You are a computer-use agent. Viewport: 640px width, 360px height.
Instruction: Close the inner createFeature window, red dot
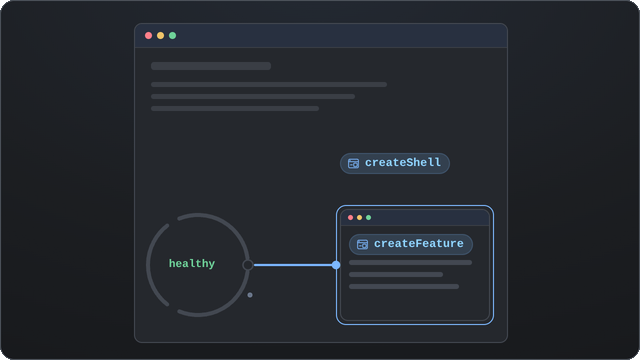pos(350,217)
